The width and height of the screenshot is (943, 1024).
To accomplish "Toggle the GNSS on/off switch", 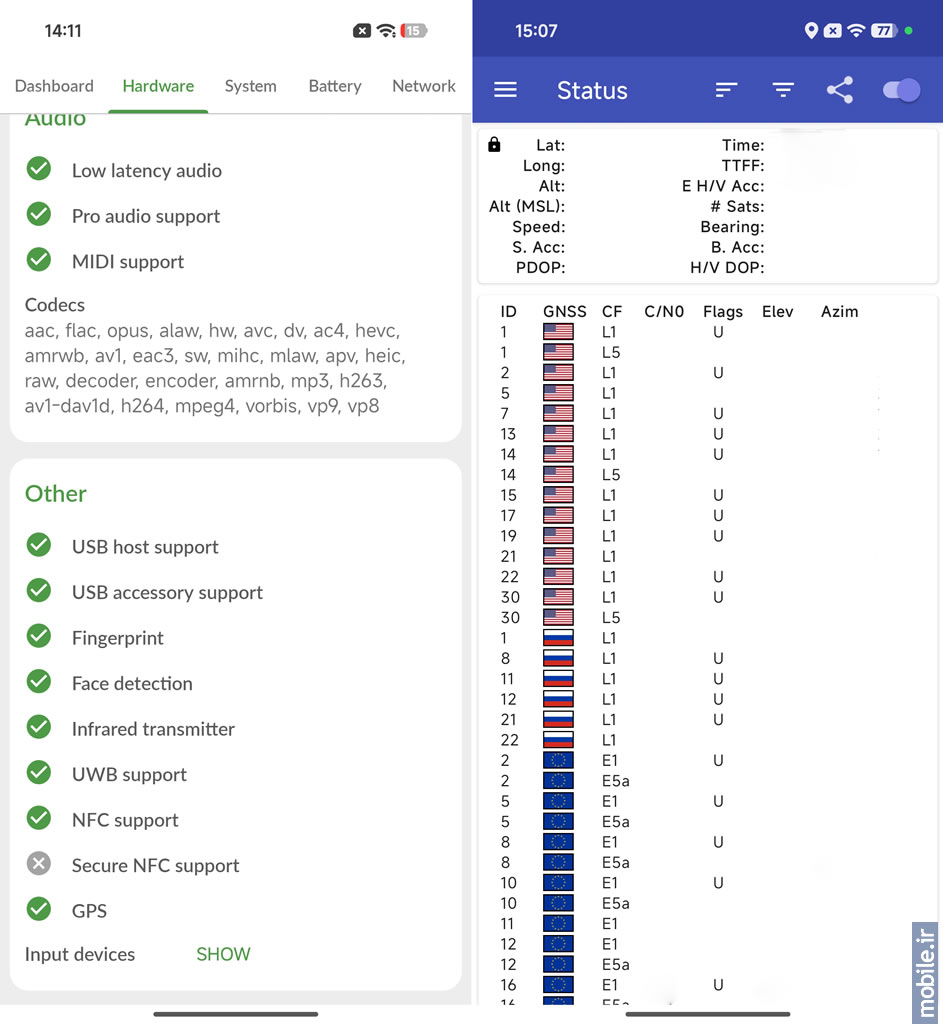I will (901, 90).
